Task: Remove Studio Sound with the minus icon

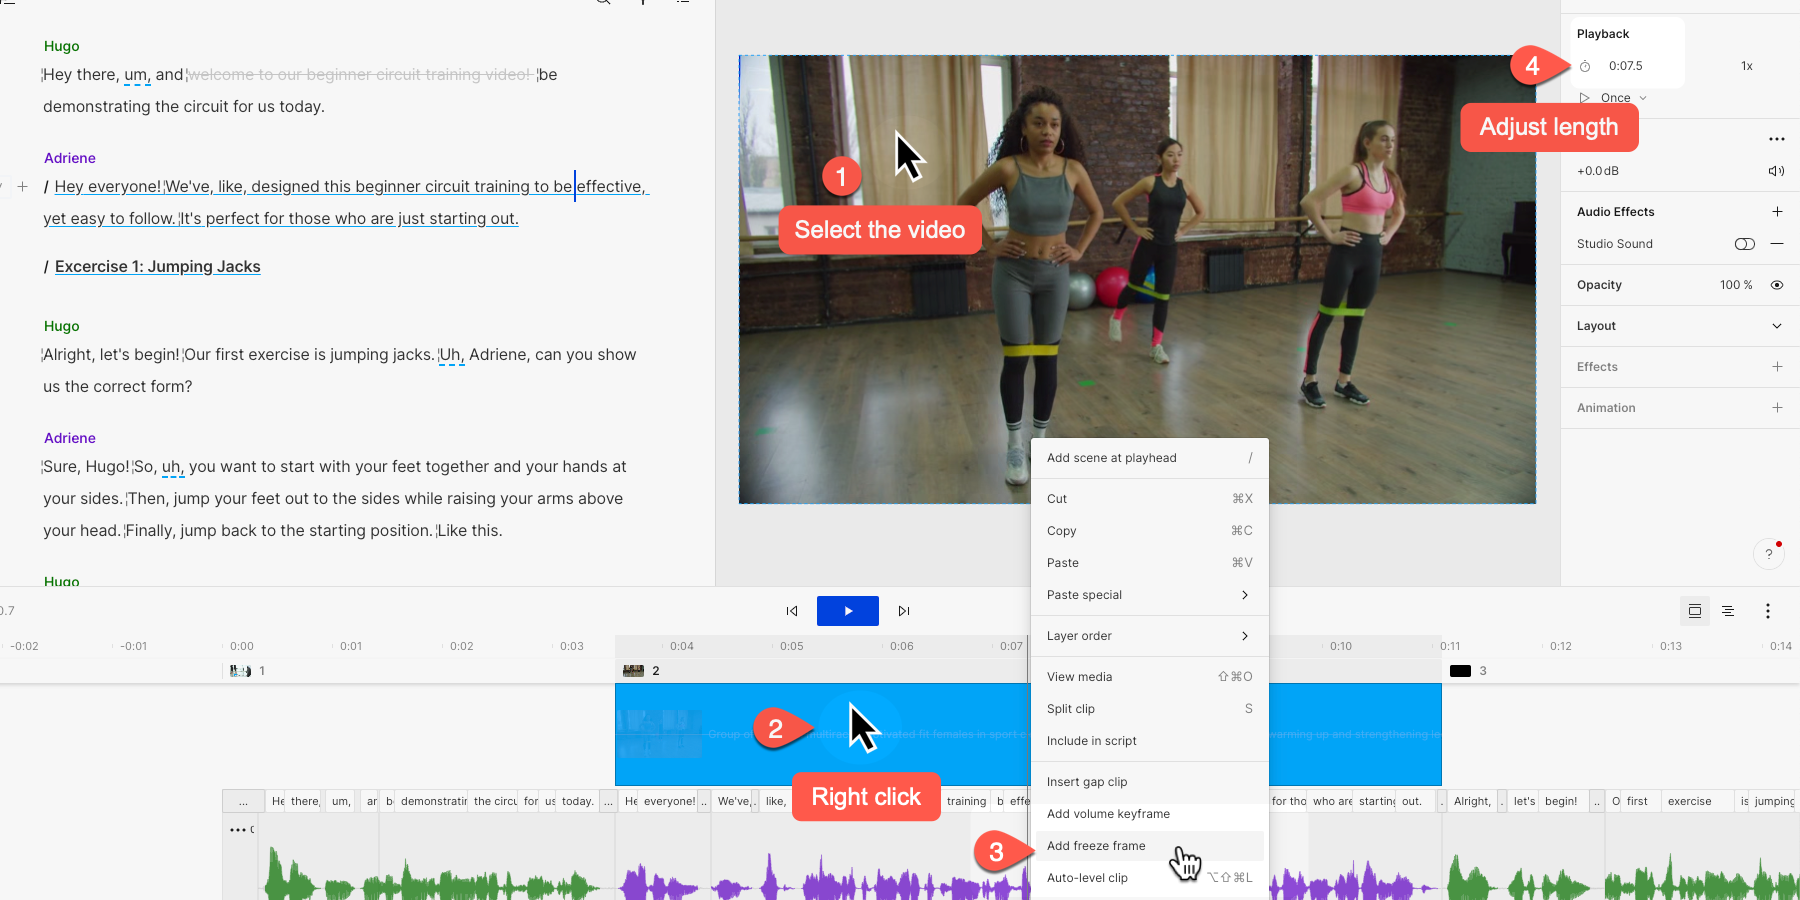Action: [x=1777, y=244]
